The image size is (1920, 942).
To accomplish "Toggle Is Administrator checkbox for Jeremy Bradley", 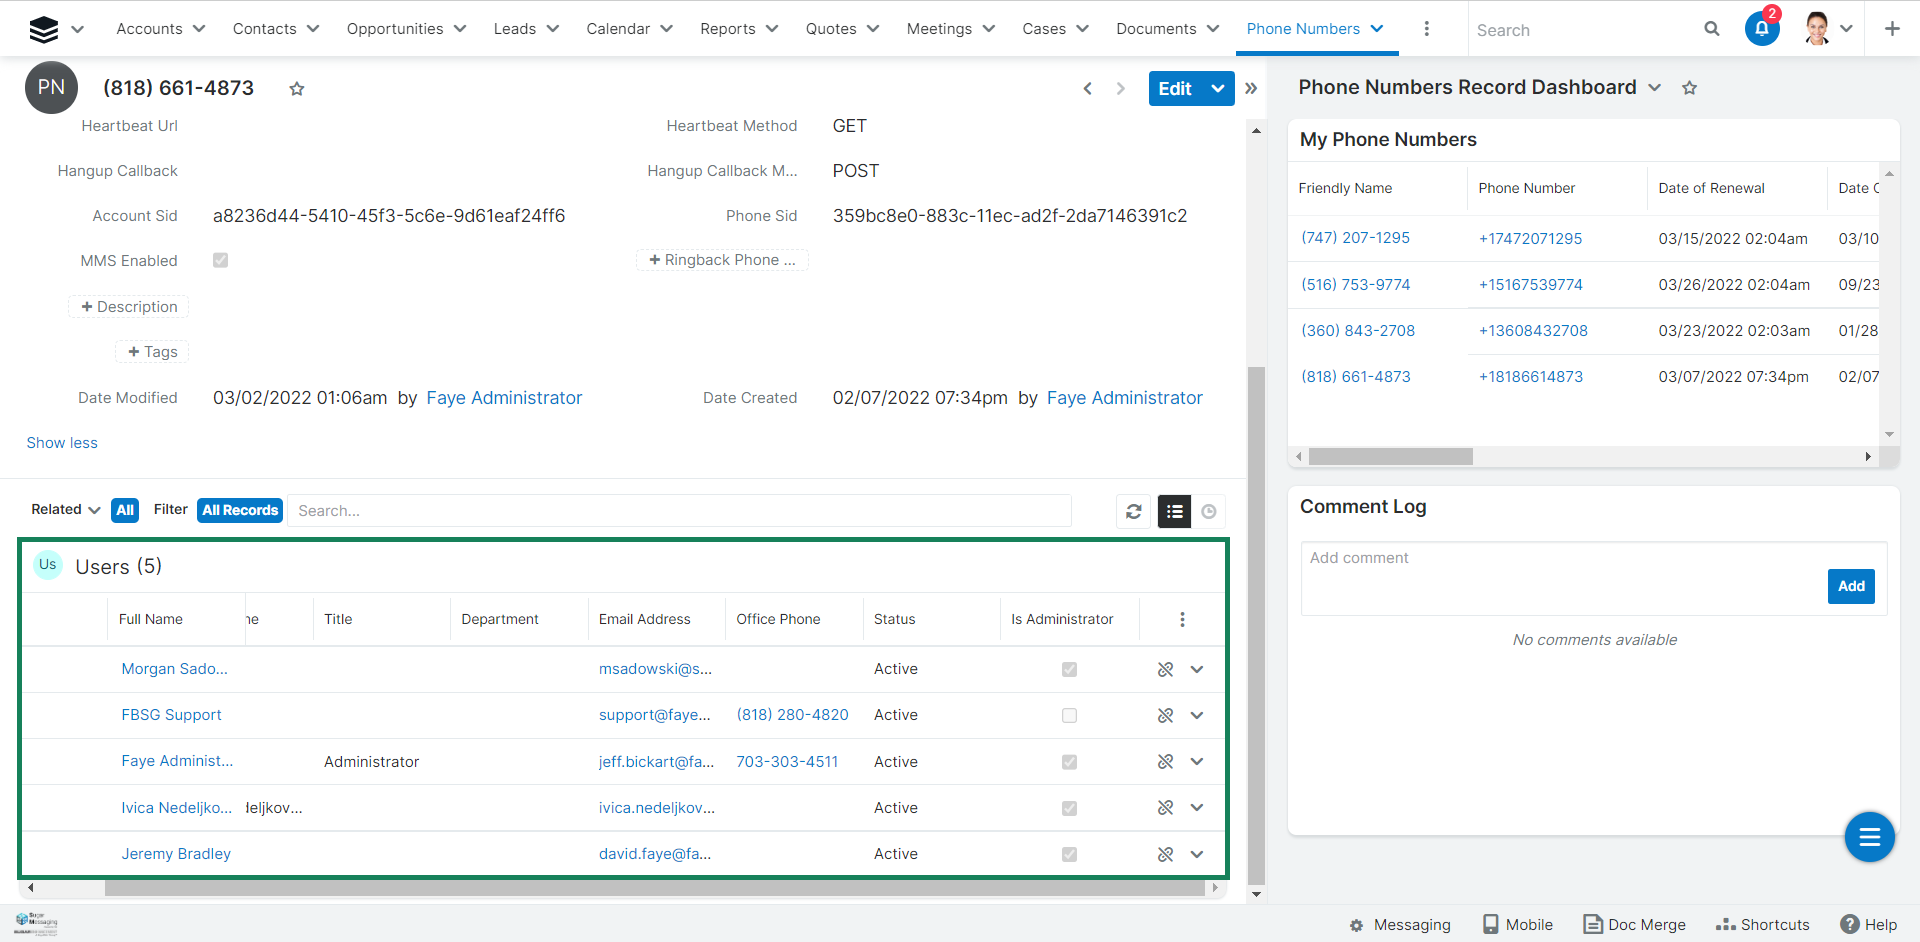I will [x=1069, y=855].
